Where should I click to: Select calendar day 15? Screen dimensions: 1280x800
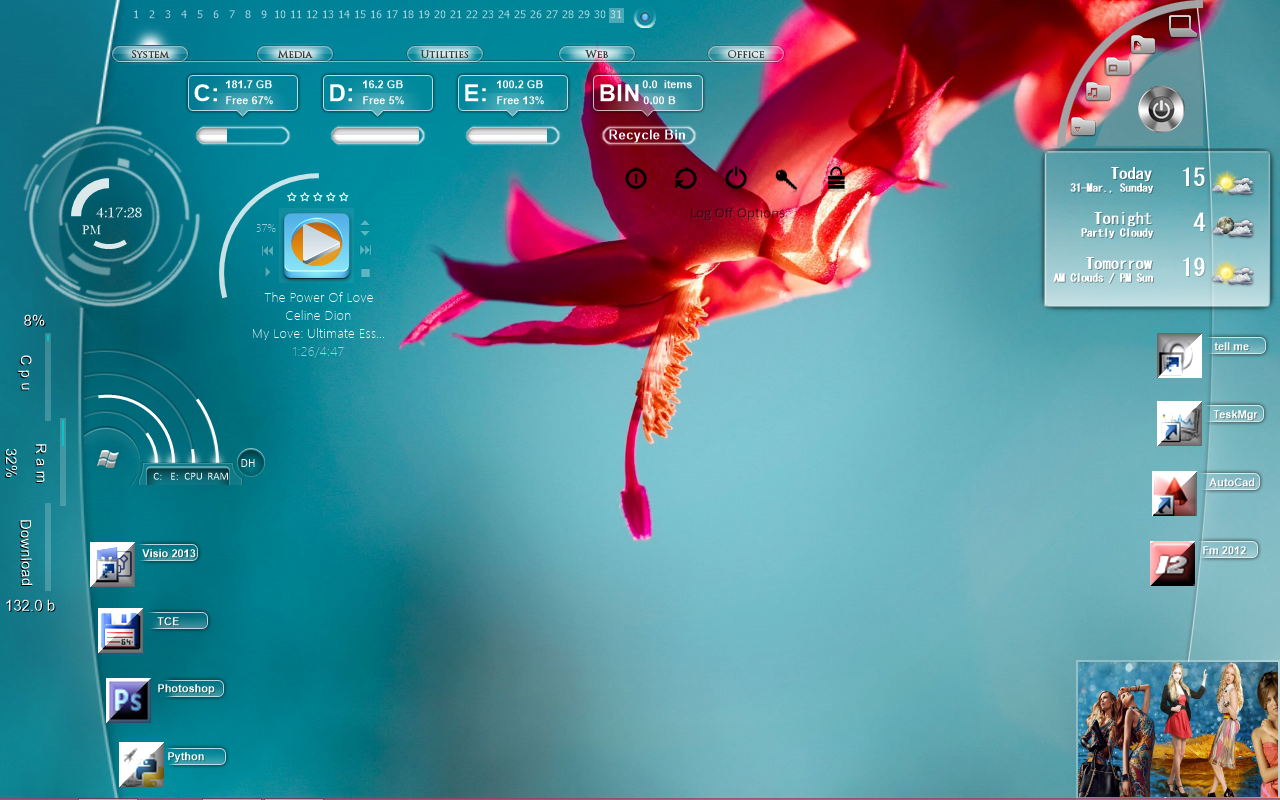click(360, 15)
